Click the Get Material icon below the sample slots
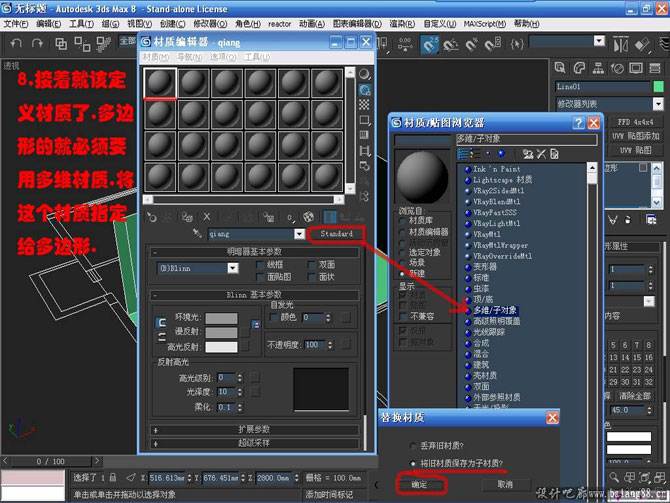Viewport: 670px width, 503px height. coord(153,216)
